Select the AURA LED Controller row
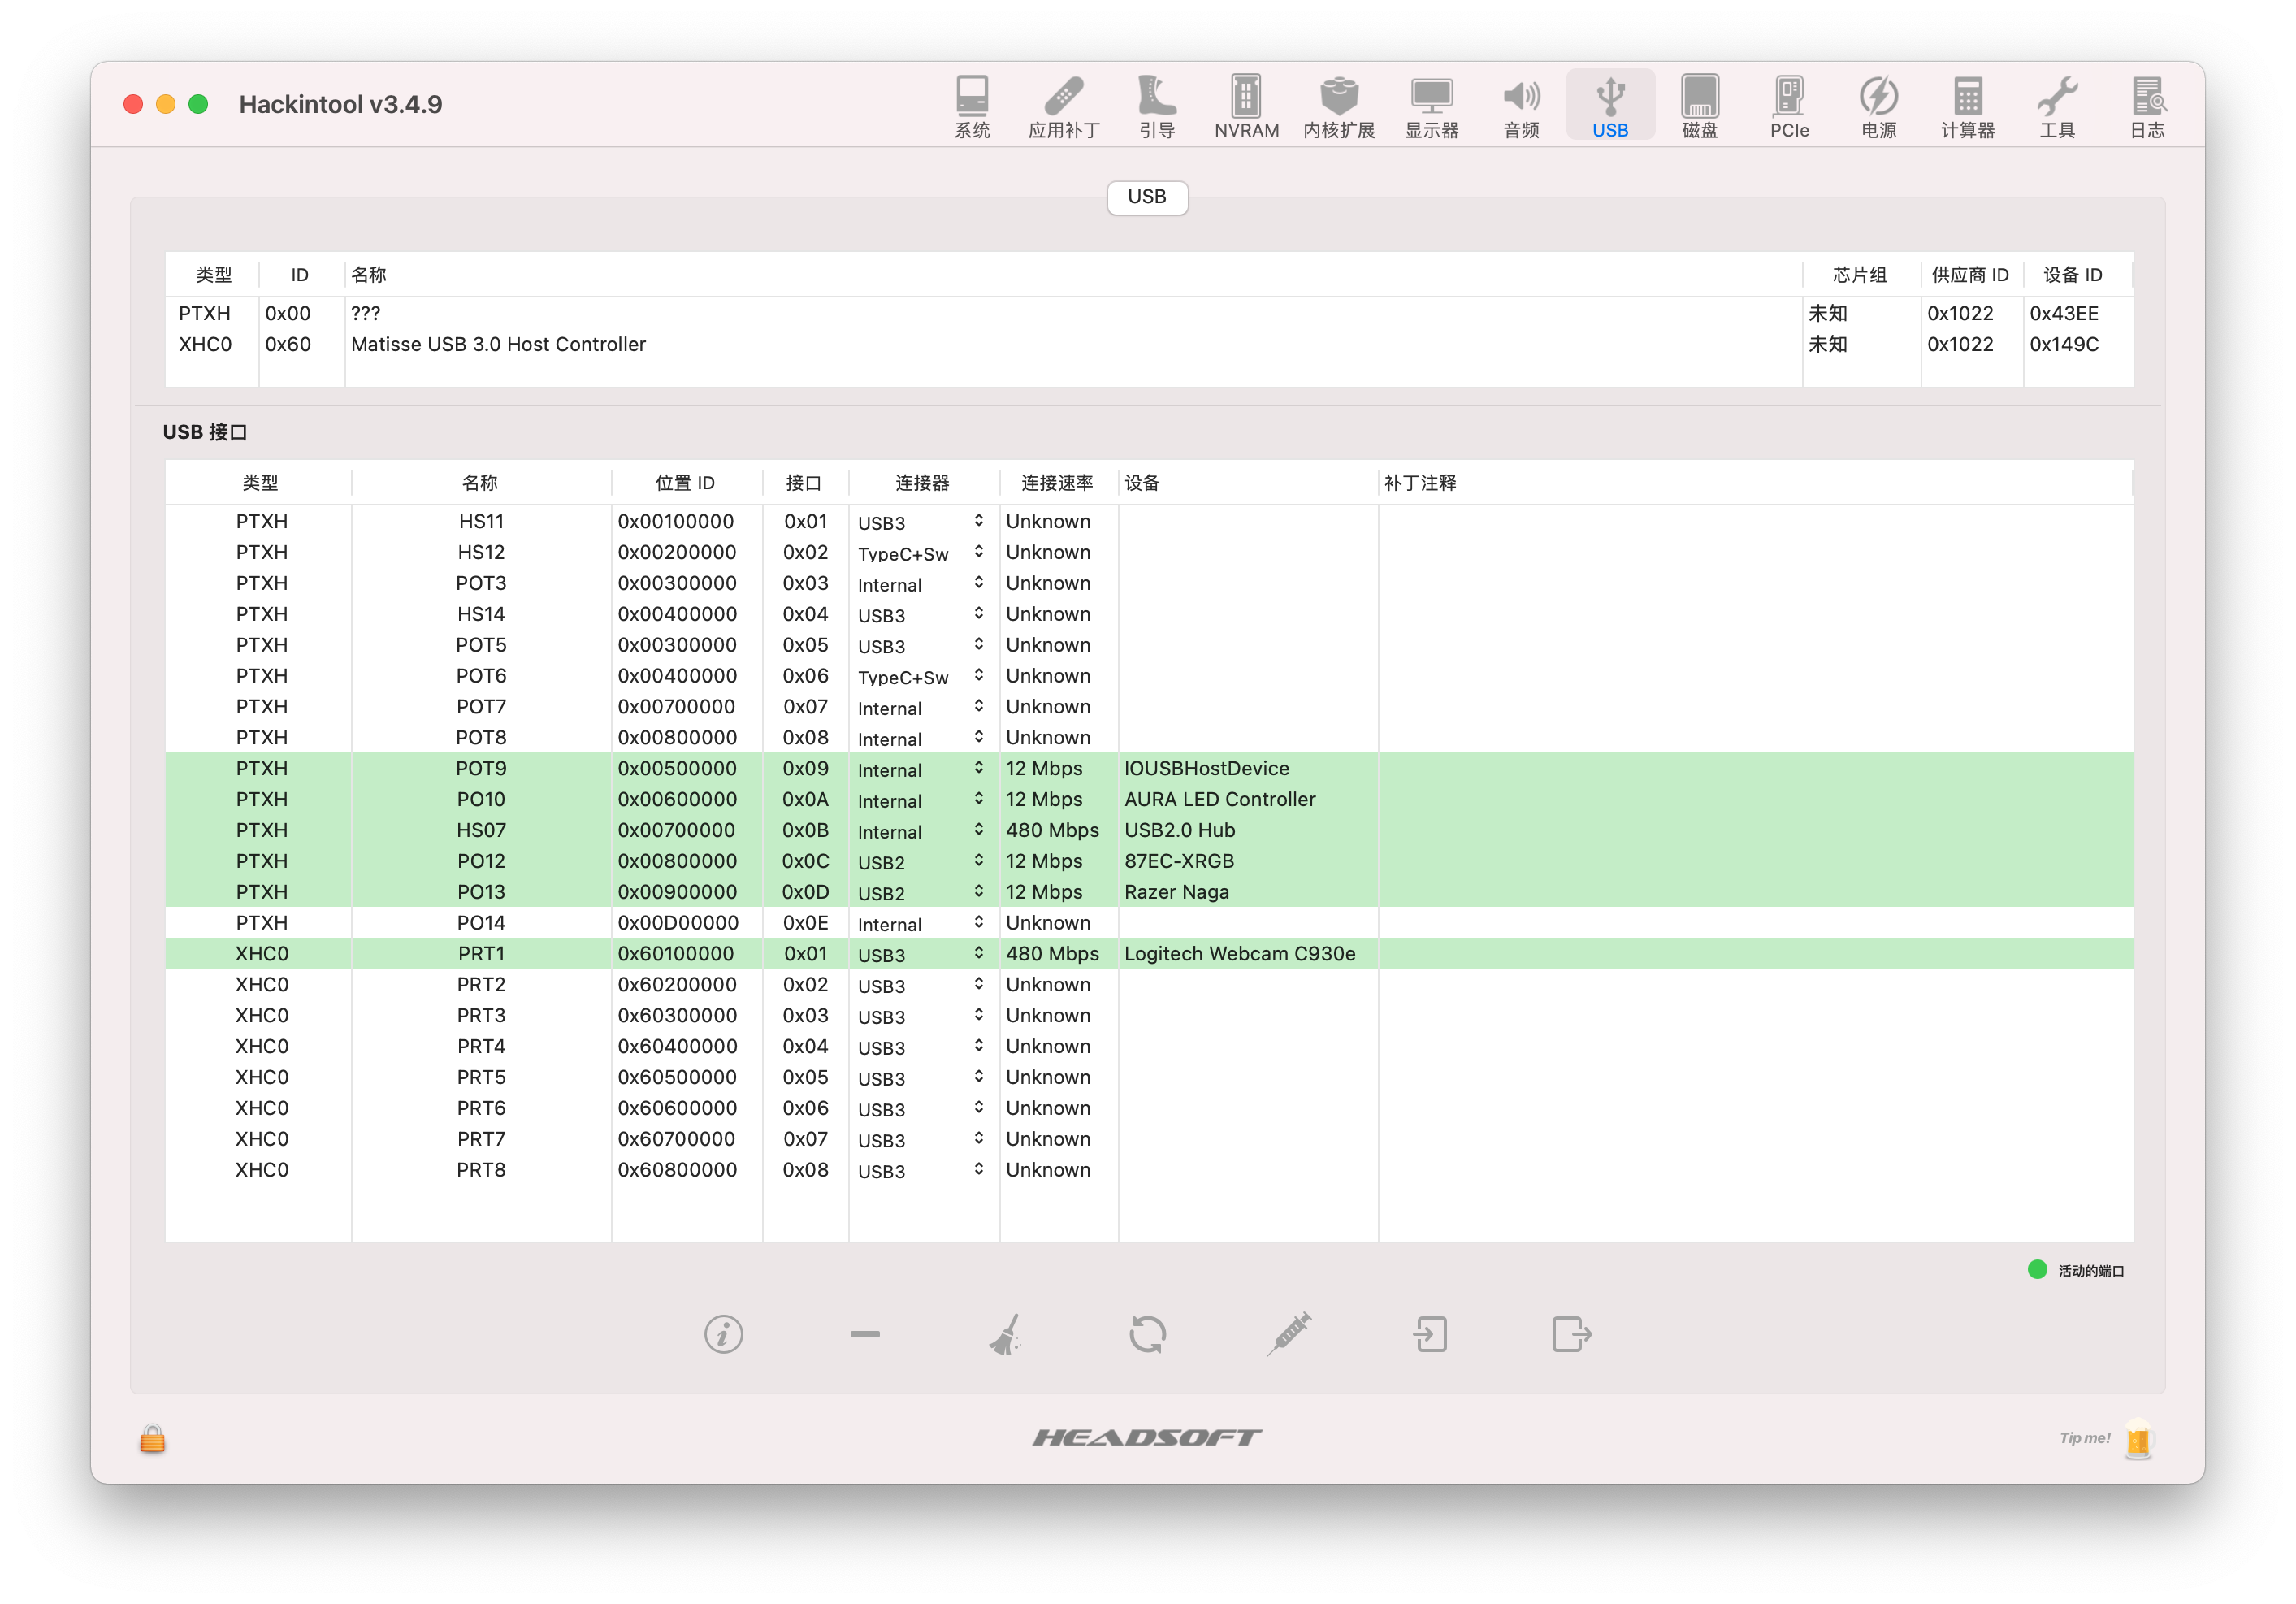Image resolution: width=2296 pixels, height=1604 pixels. click(x=1148, y=799)
